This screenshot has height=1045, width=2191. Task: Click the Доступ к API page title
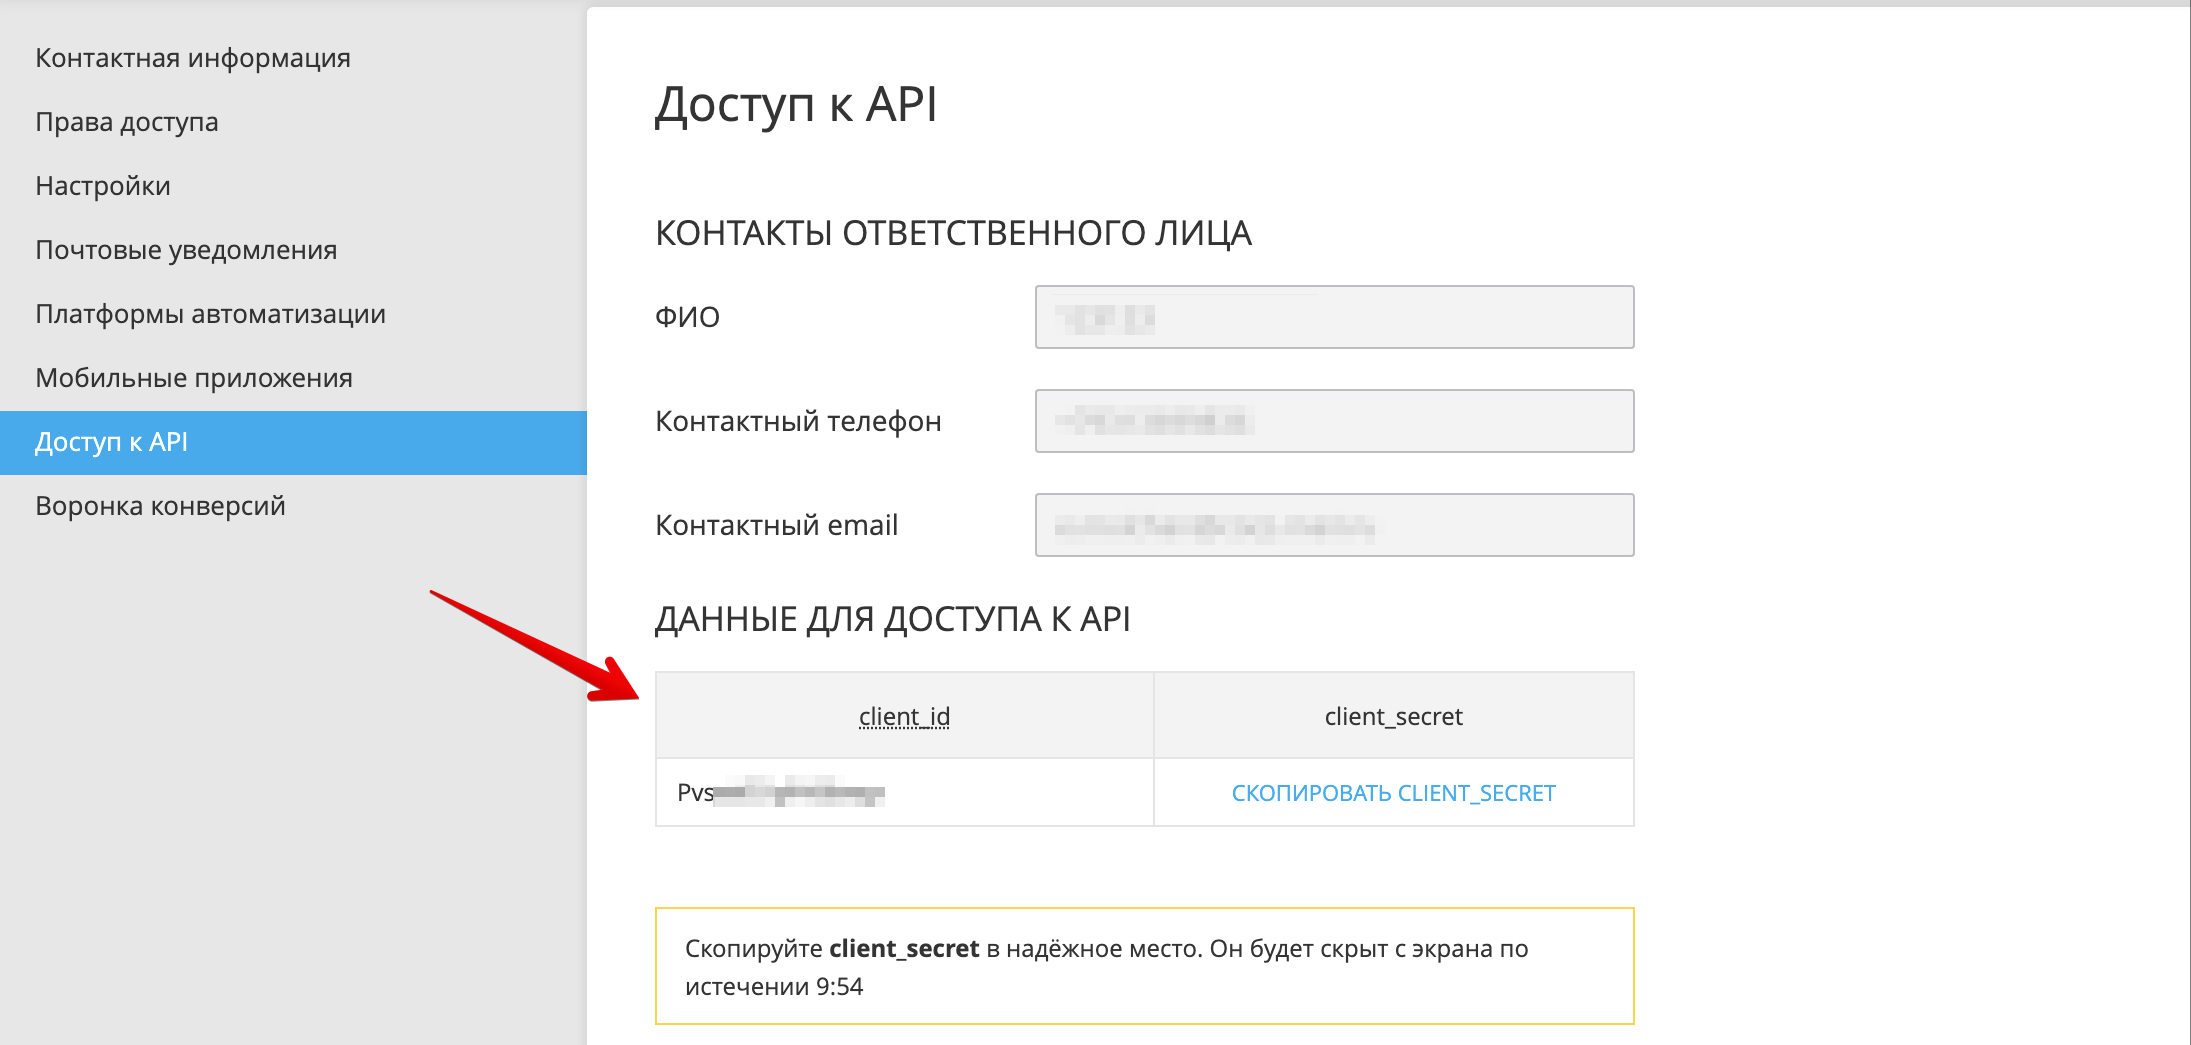tap(796, 105)
